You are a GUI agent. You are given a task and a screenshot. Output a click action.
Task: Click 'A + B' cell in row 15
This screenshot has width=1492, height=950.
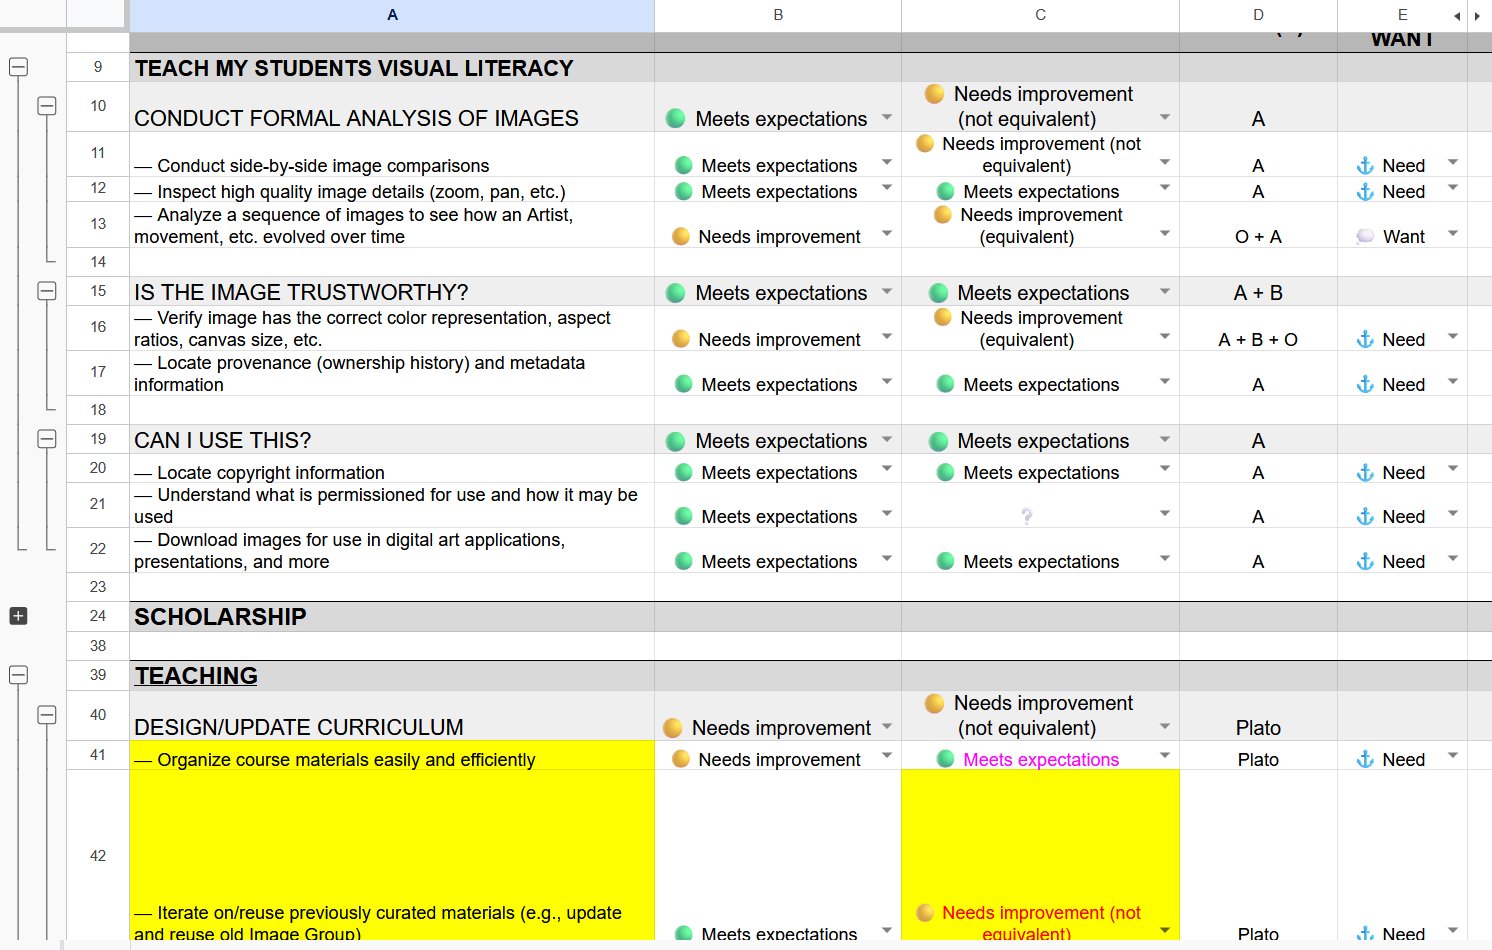coord(1258,292)
